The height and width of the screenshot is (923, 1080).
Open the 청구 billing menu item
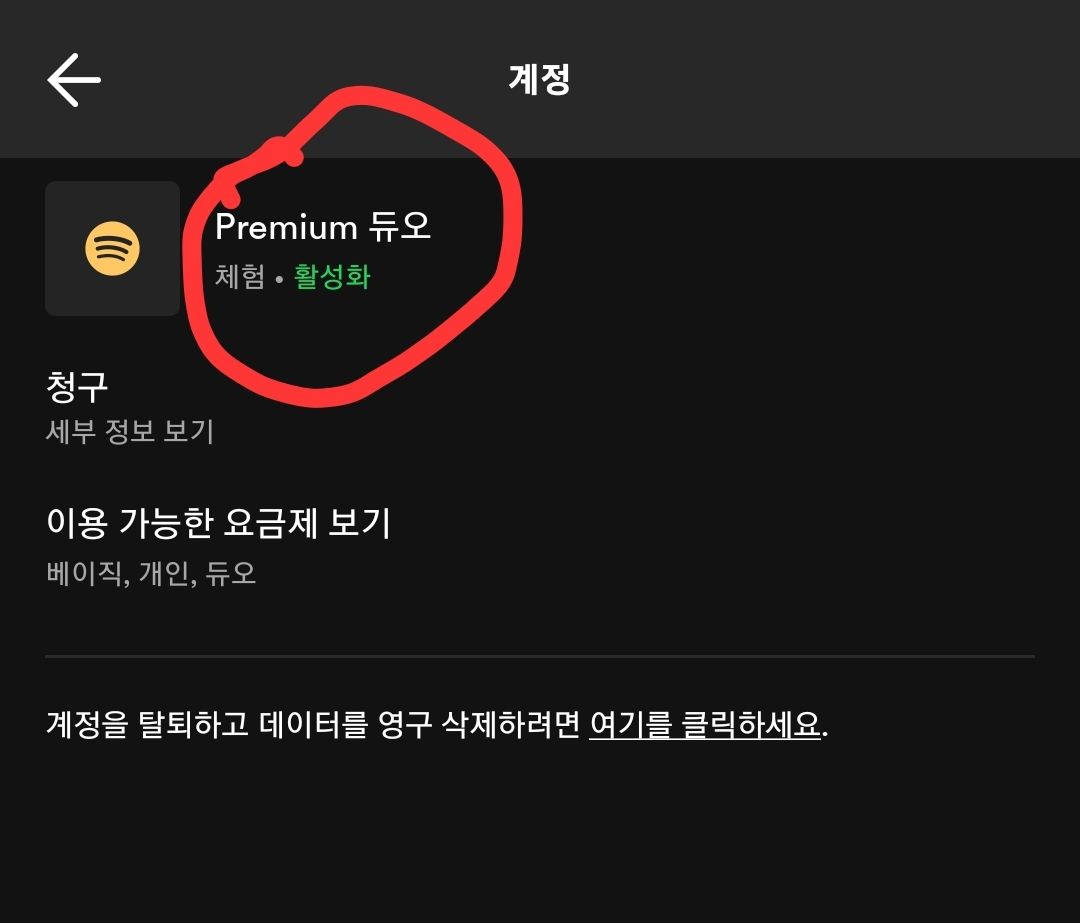point(77,385)
